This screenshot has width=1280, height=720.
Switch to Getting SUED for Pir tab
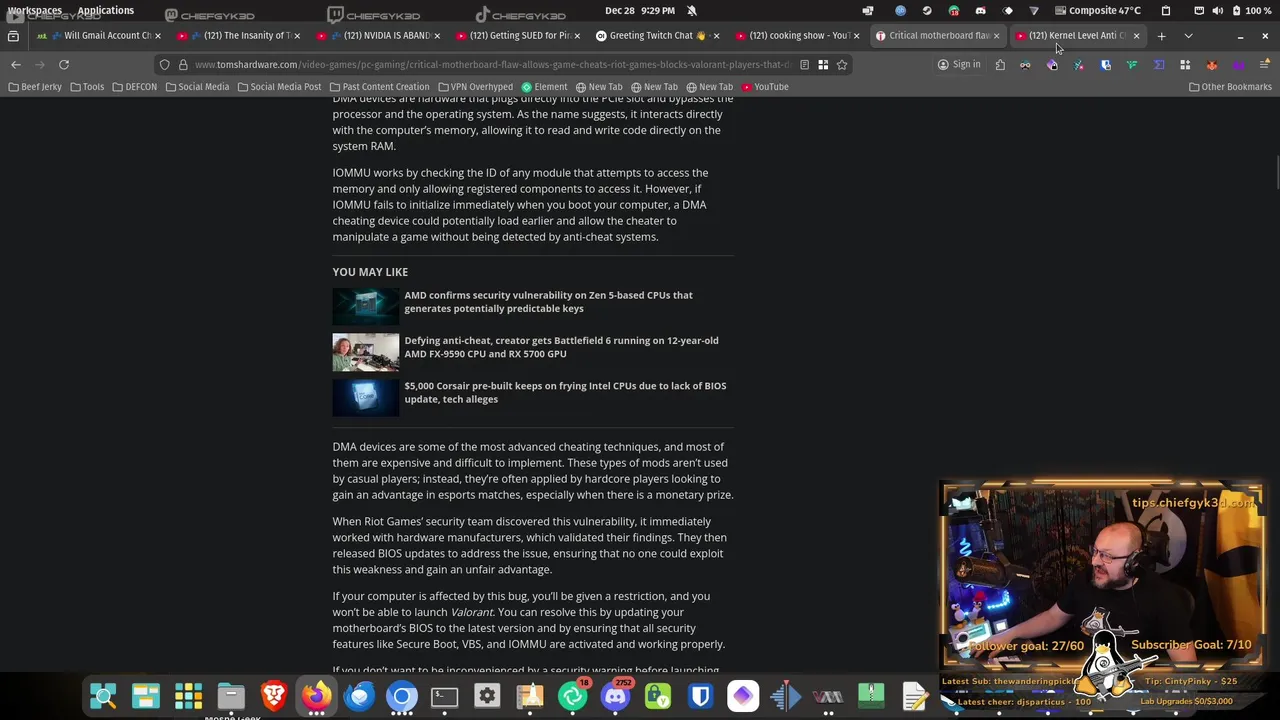[519, 36]
